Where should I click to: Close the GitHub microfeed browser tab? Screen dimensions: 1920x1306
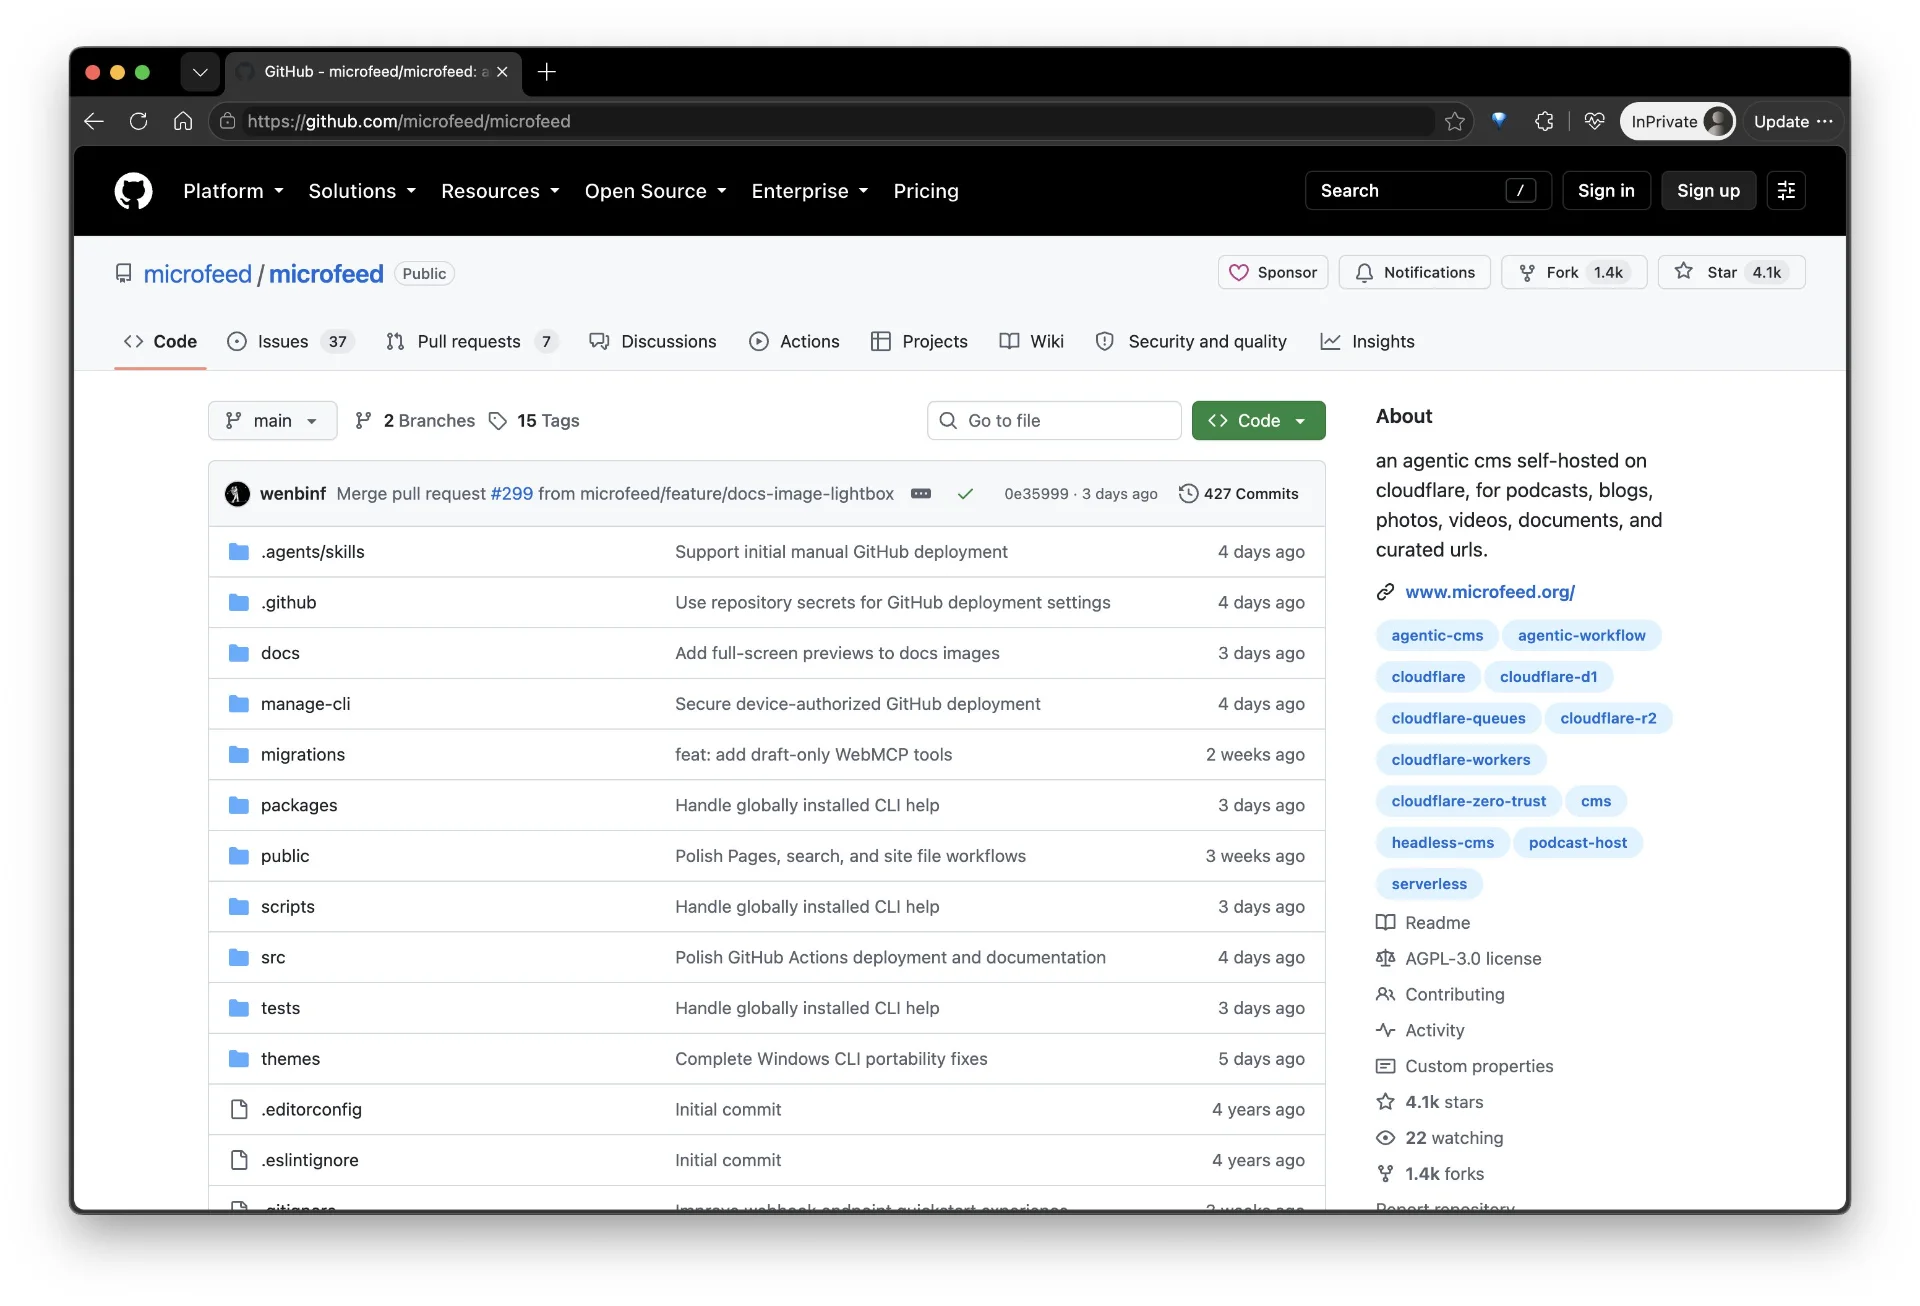pos(502,72)
